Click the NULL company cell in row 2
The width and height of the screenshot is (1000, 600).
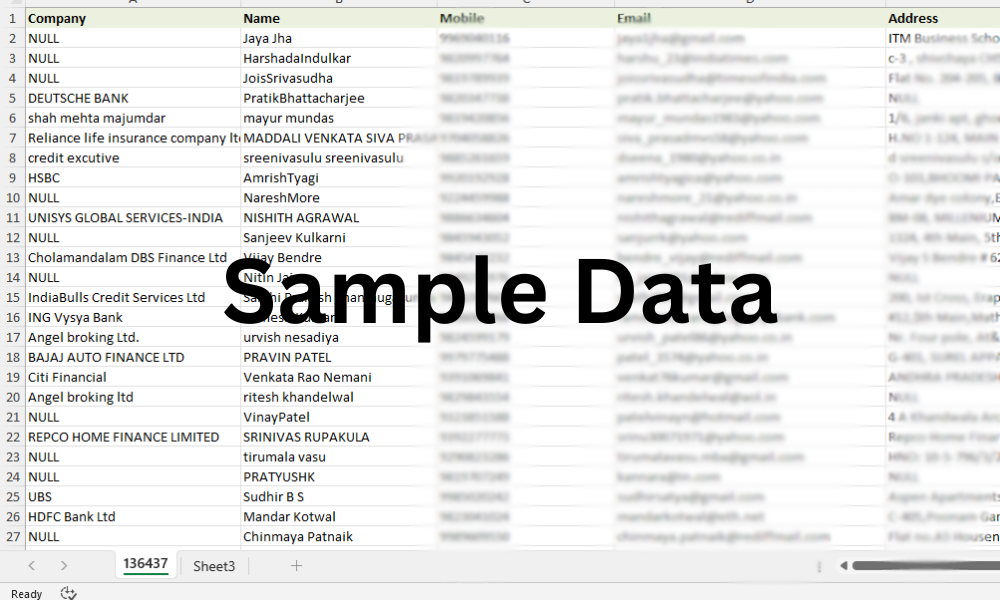133,38
